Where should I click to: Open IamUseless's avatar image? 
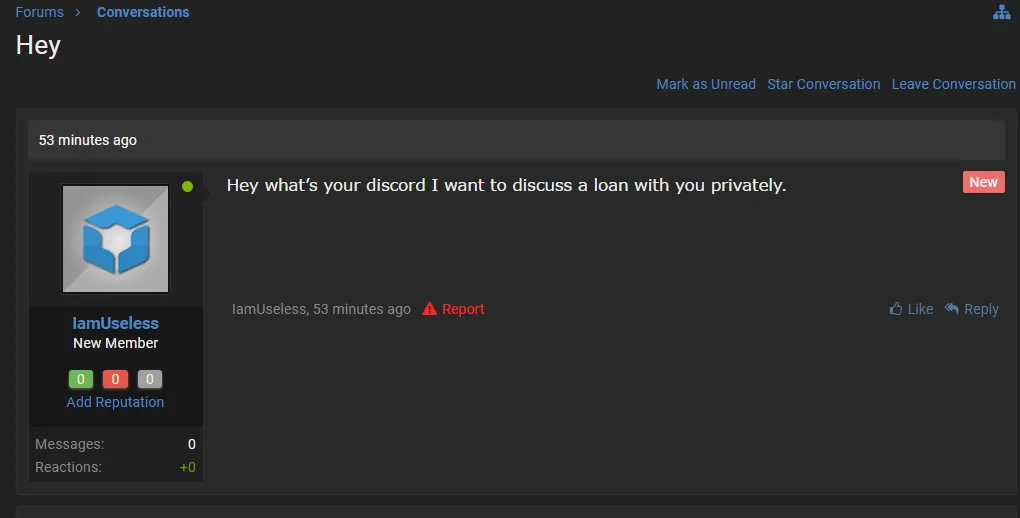(115, 239)
